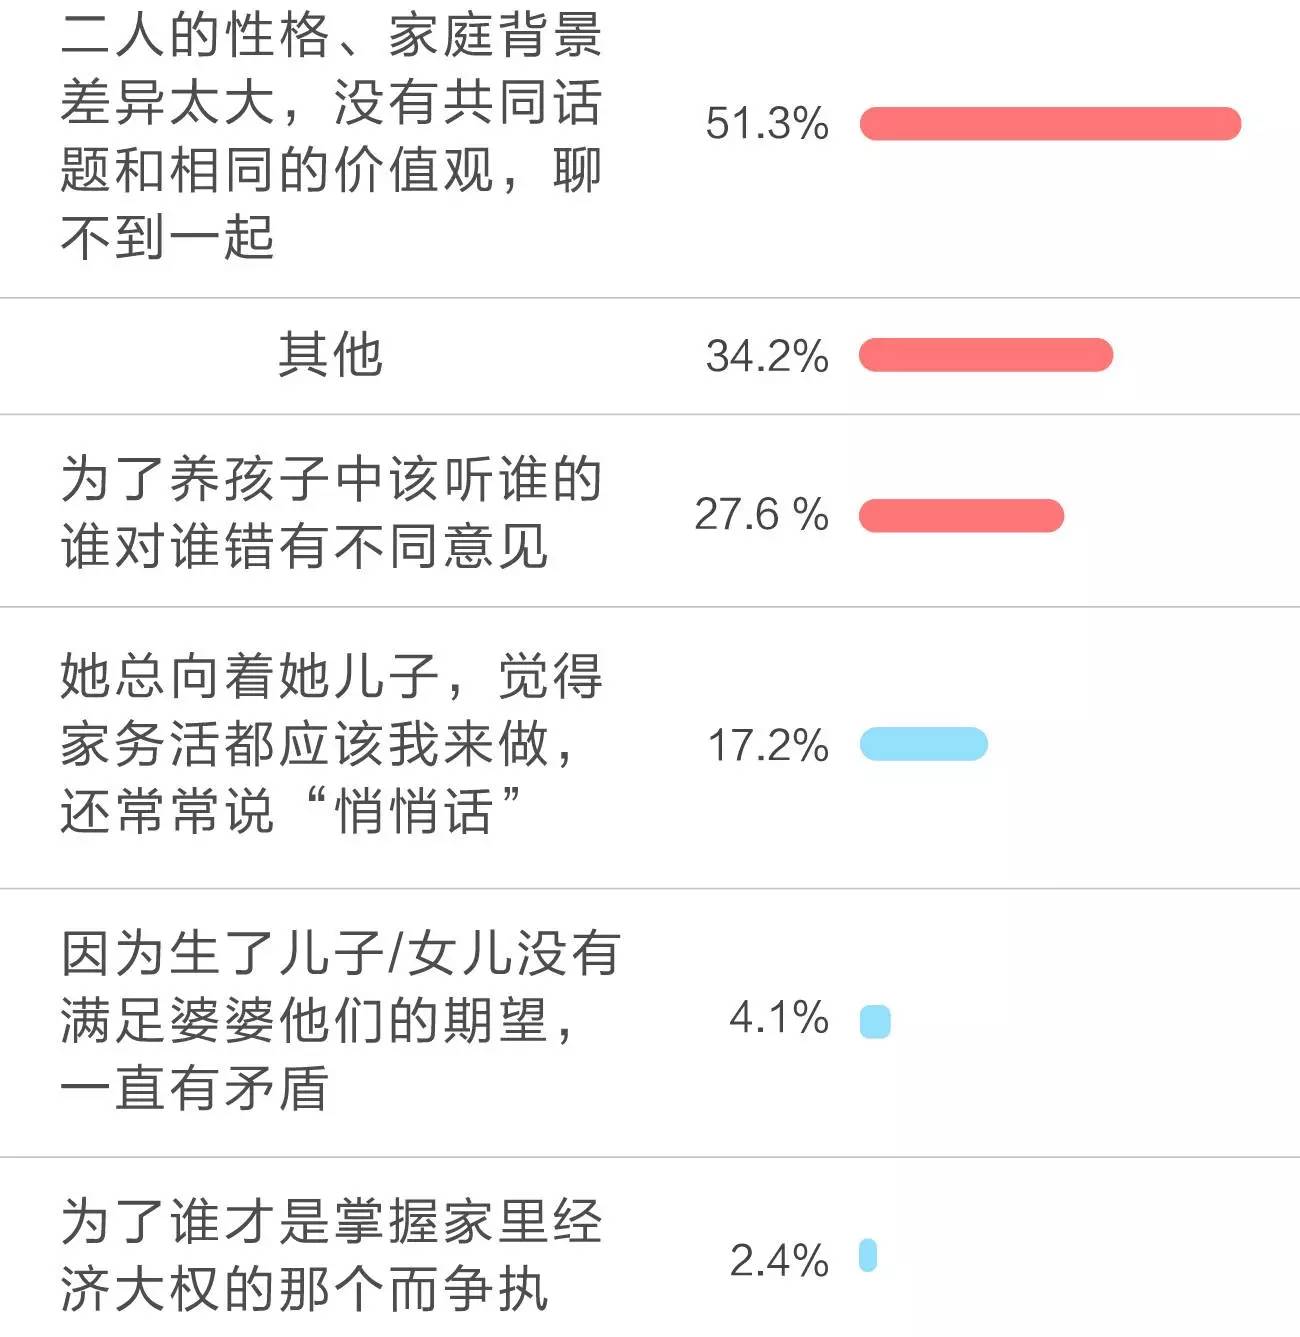Select option 她总向着她儿子
Viewport: 1300px width, 1337px height.
tap(650, 746)
